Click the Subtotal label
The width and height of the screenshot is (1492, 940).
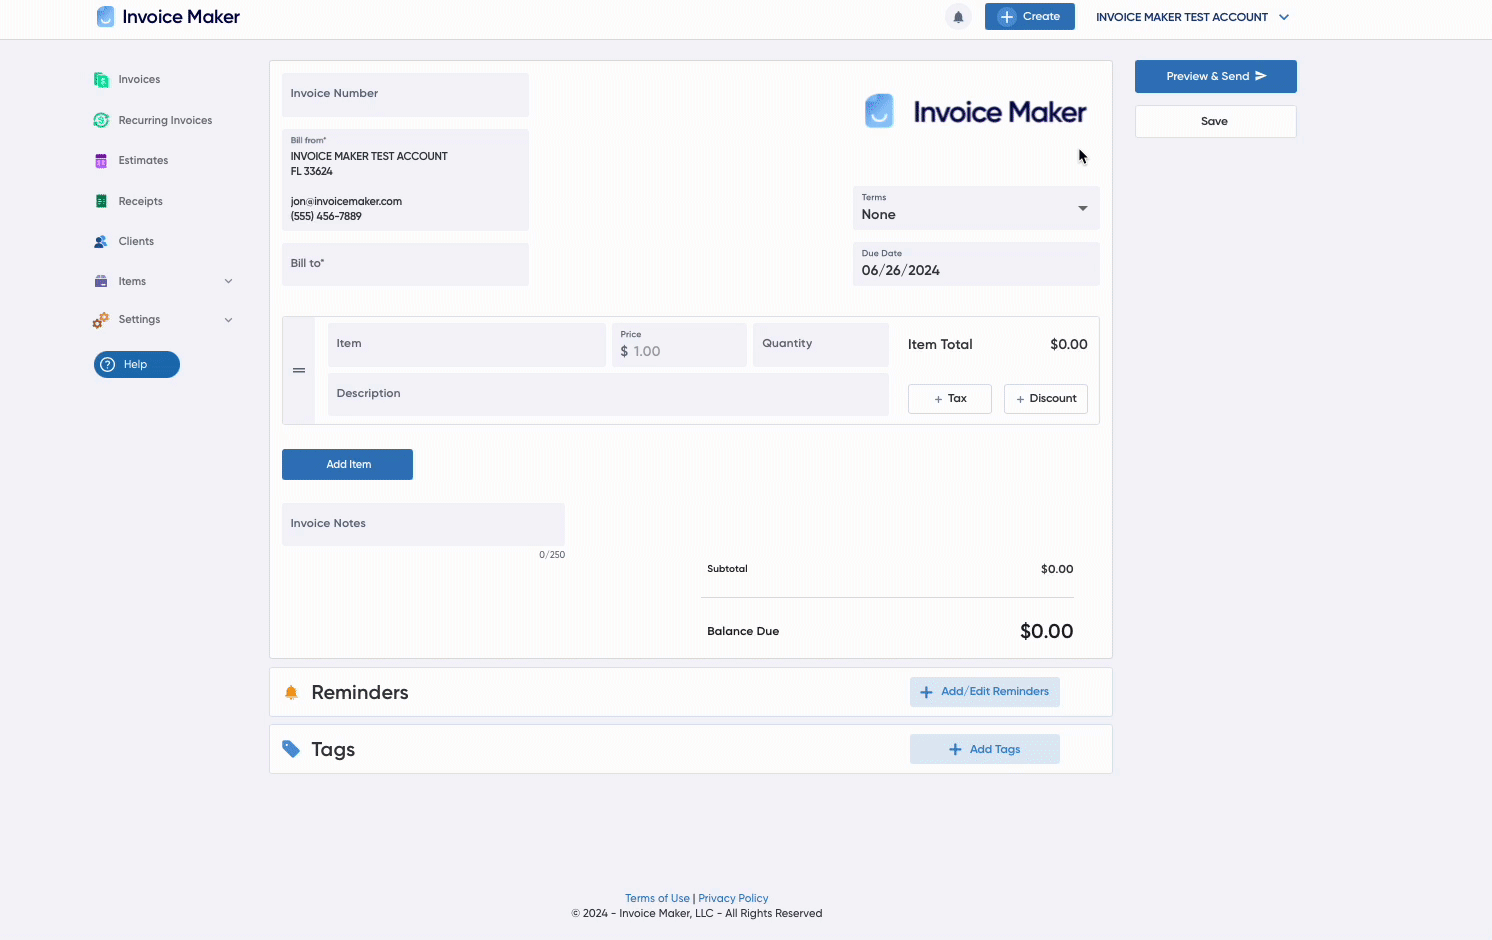pos(727,569)
